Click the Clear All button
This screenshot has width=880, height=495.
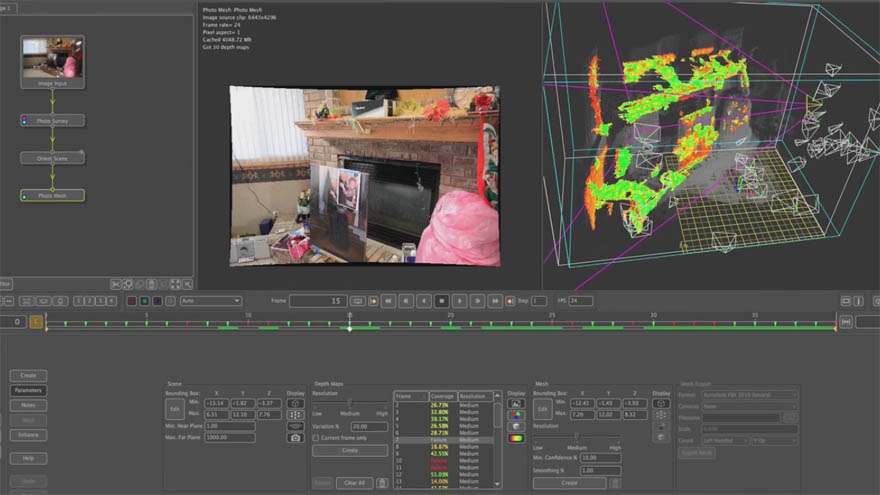coord(355,483)
